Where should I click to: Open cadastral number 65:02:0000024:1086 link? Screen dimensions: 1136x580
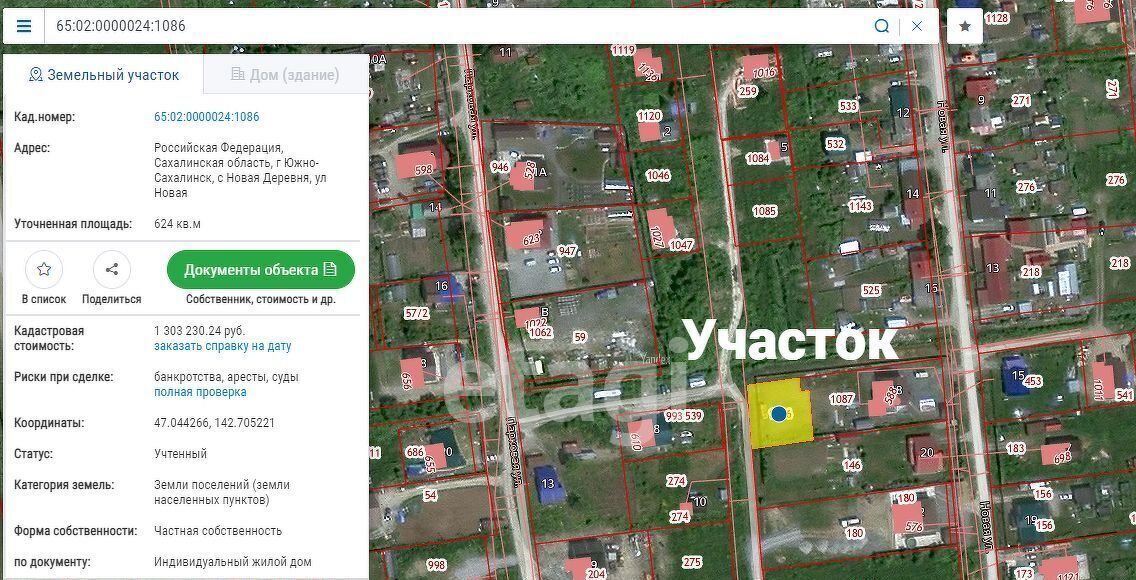206,117
